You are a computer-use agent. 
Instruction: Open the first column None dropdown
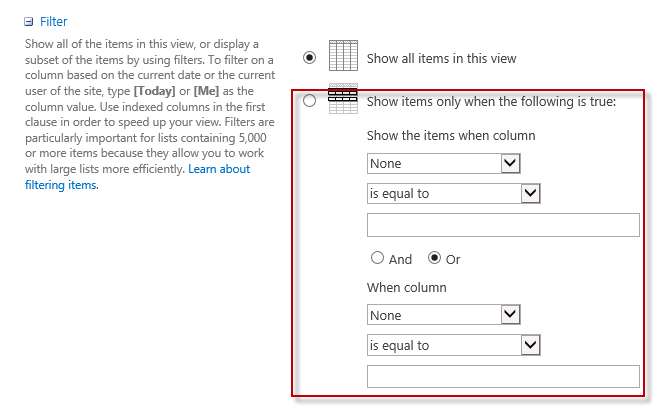coord(444,164)
